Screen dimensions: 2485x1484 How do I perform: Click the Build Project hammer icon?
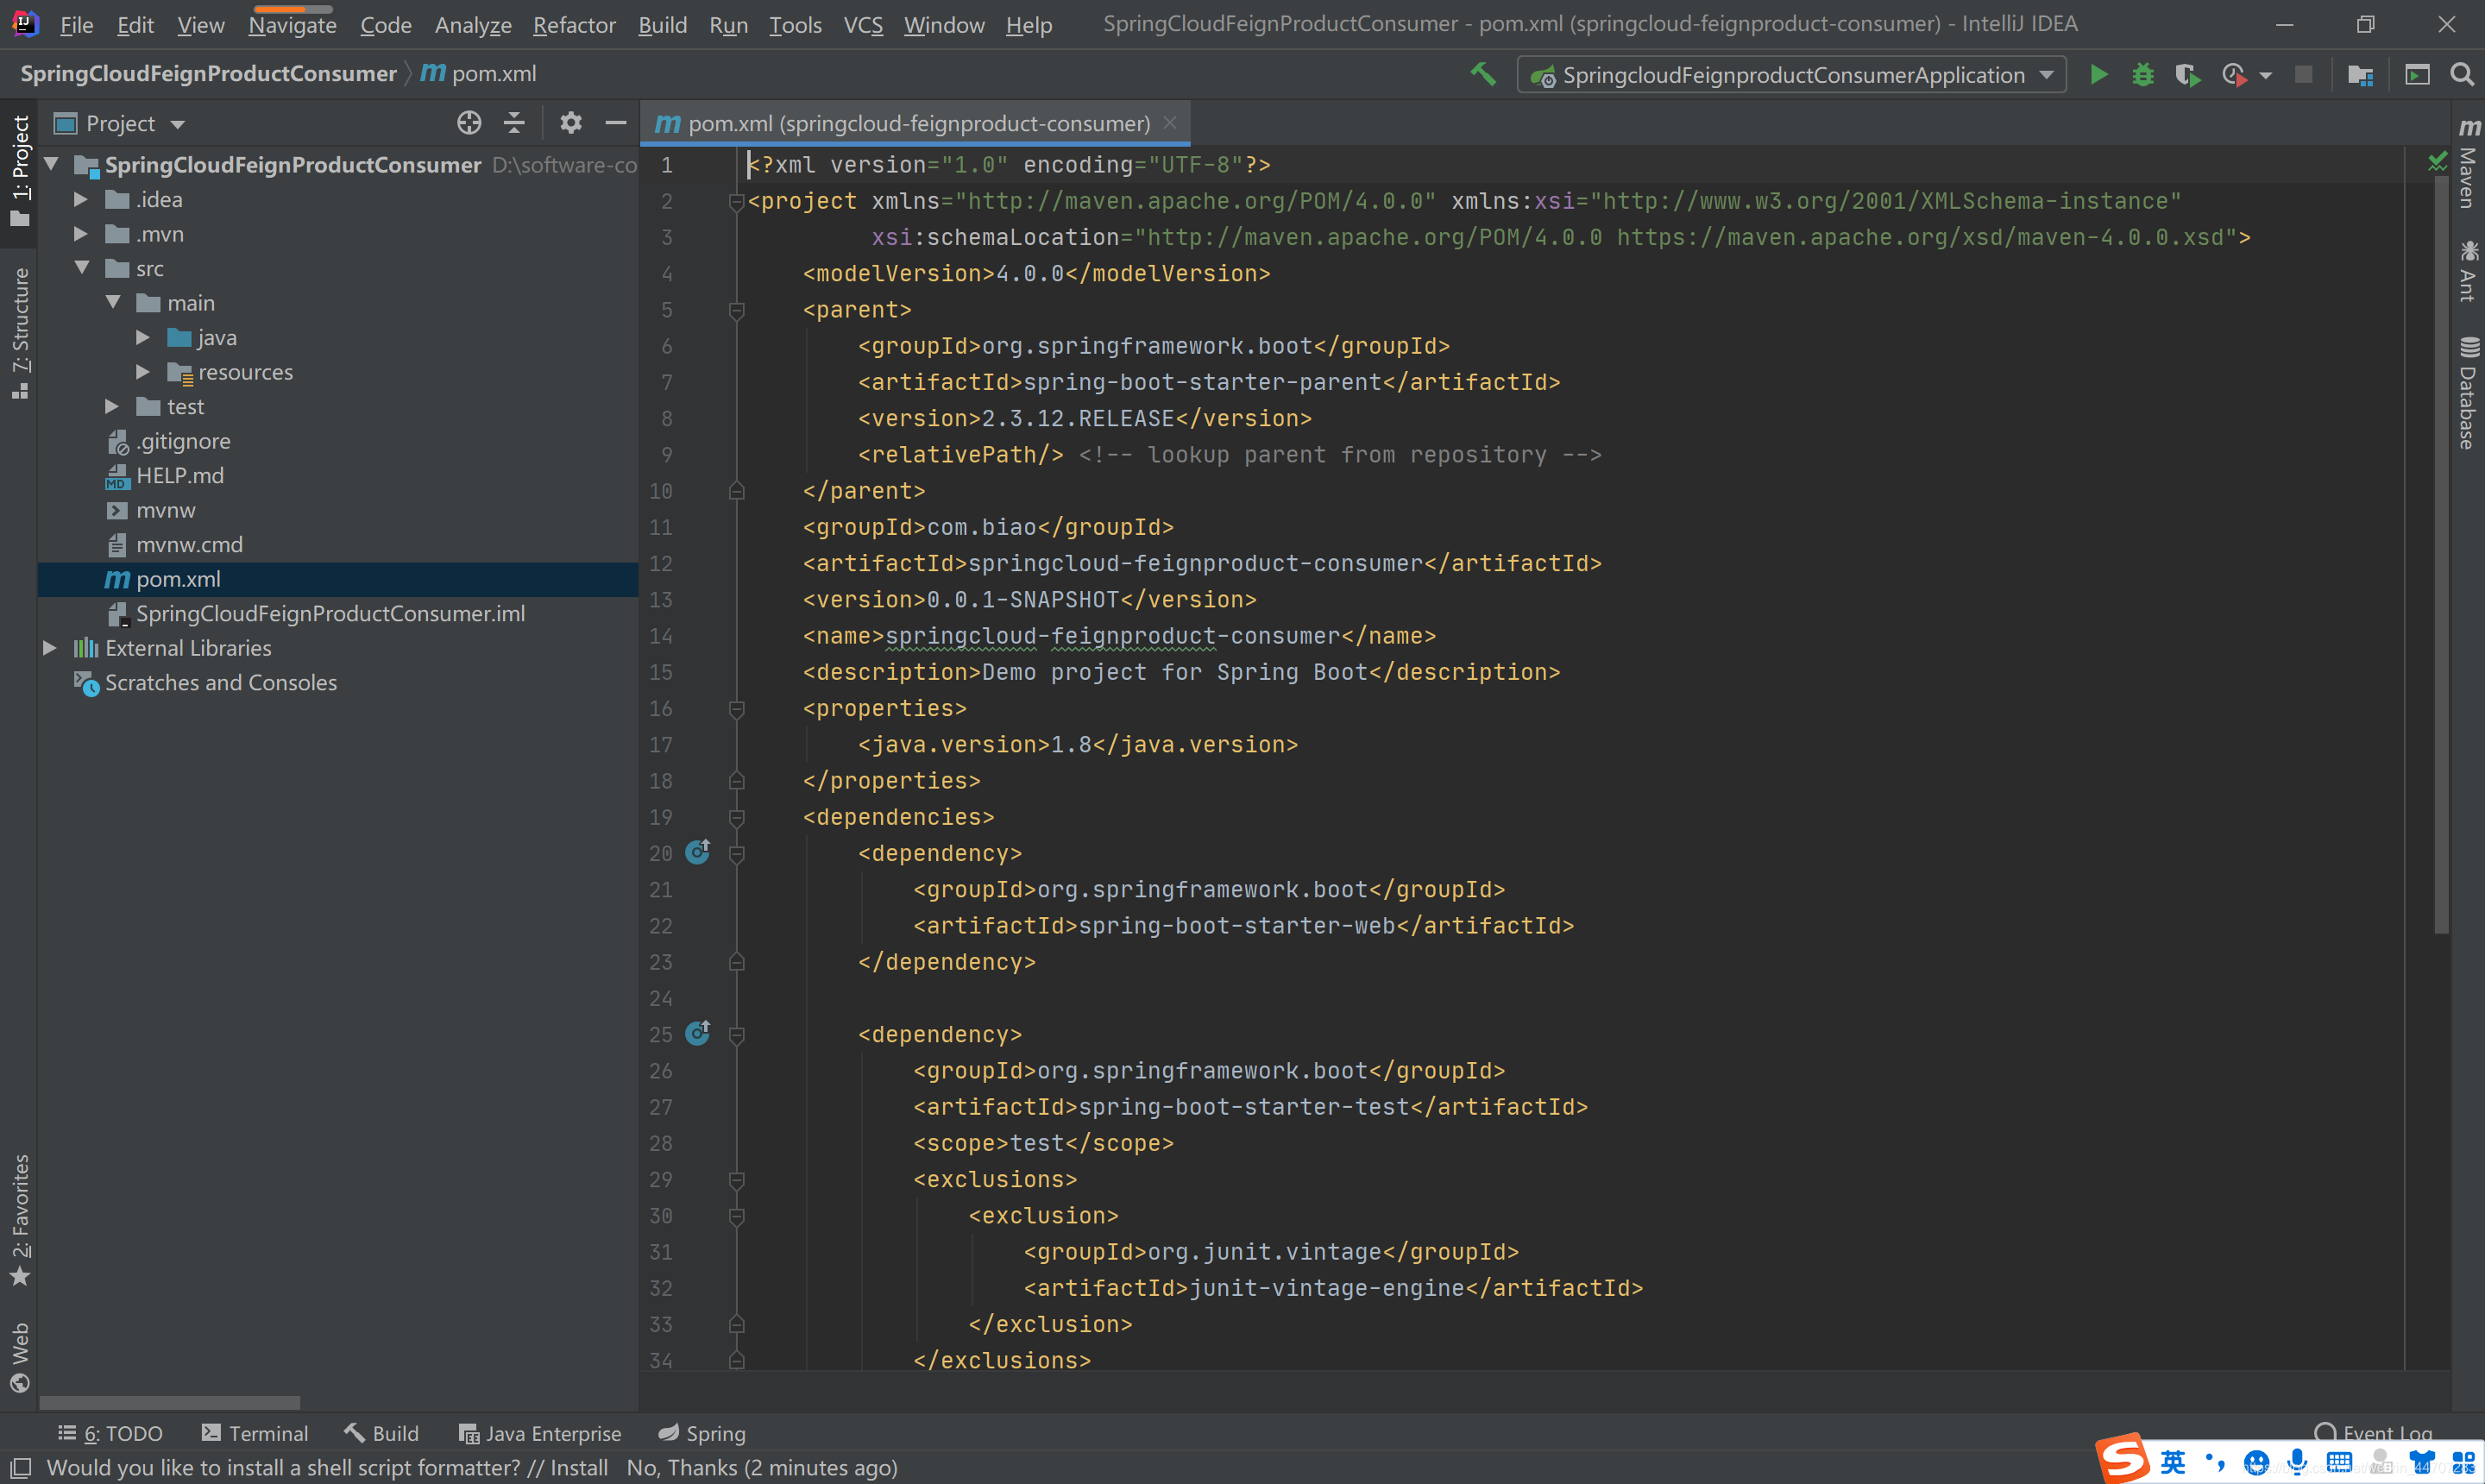pos(1483,74)
